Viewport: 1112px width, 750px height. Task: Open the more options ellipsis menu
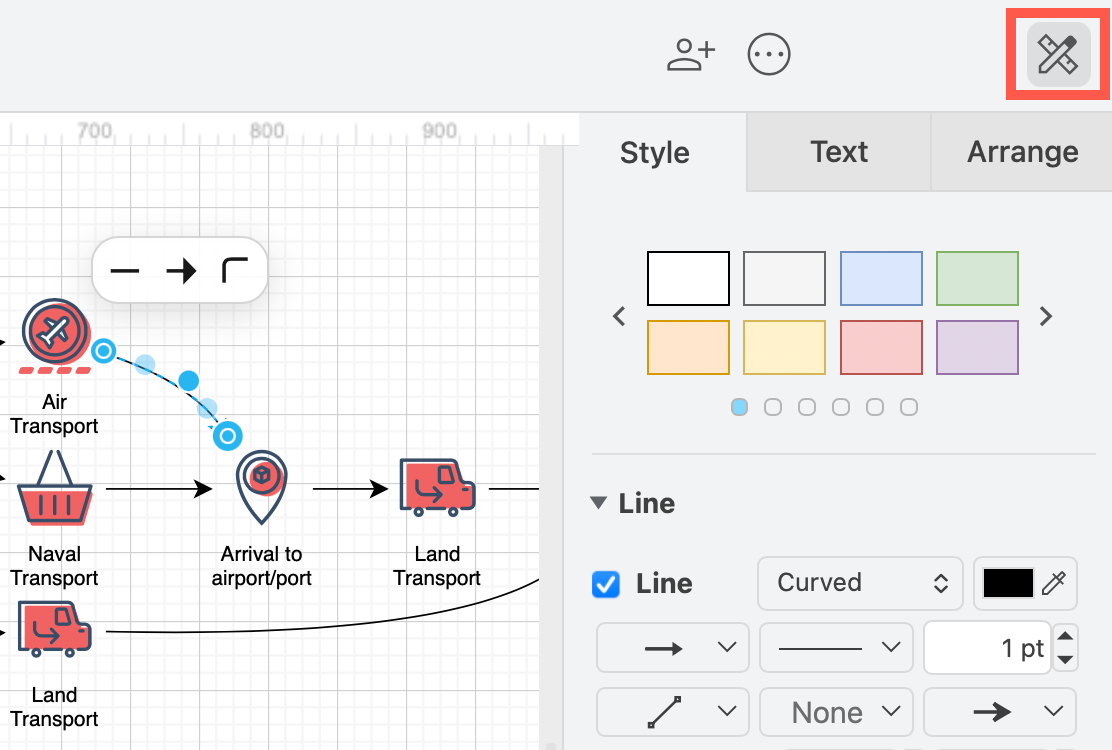coord(769,55)
